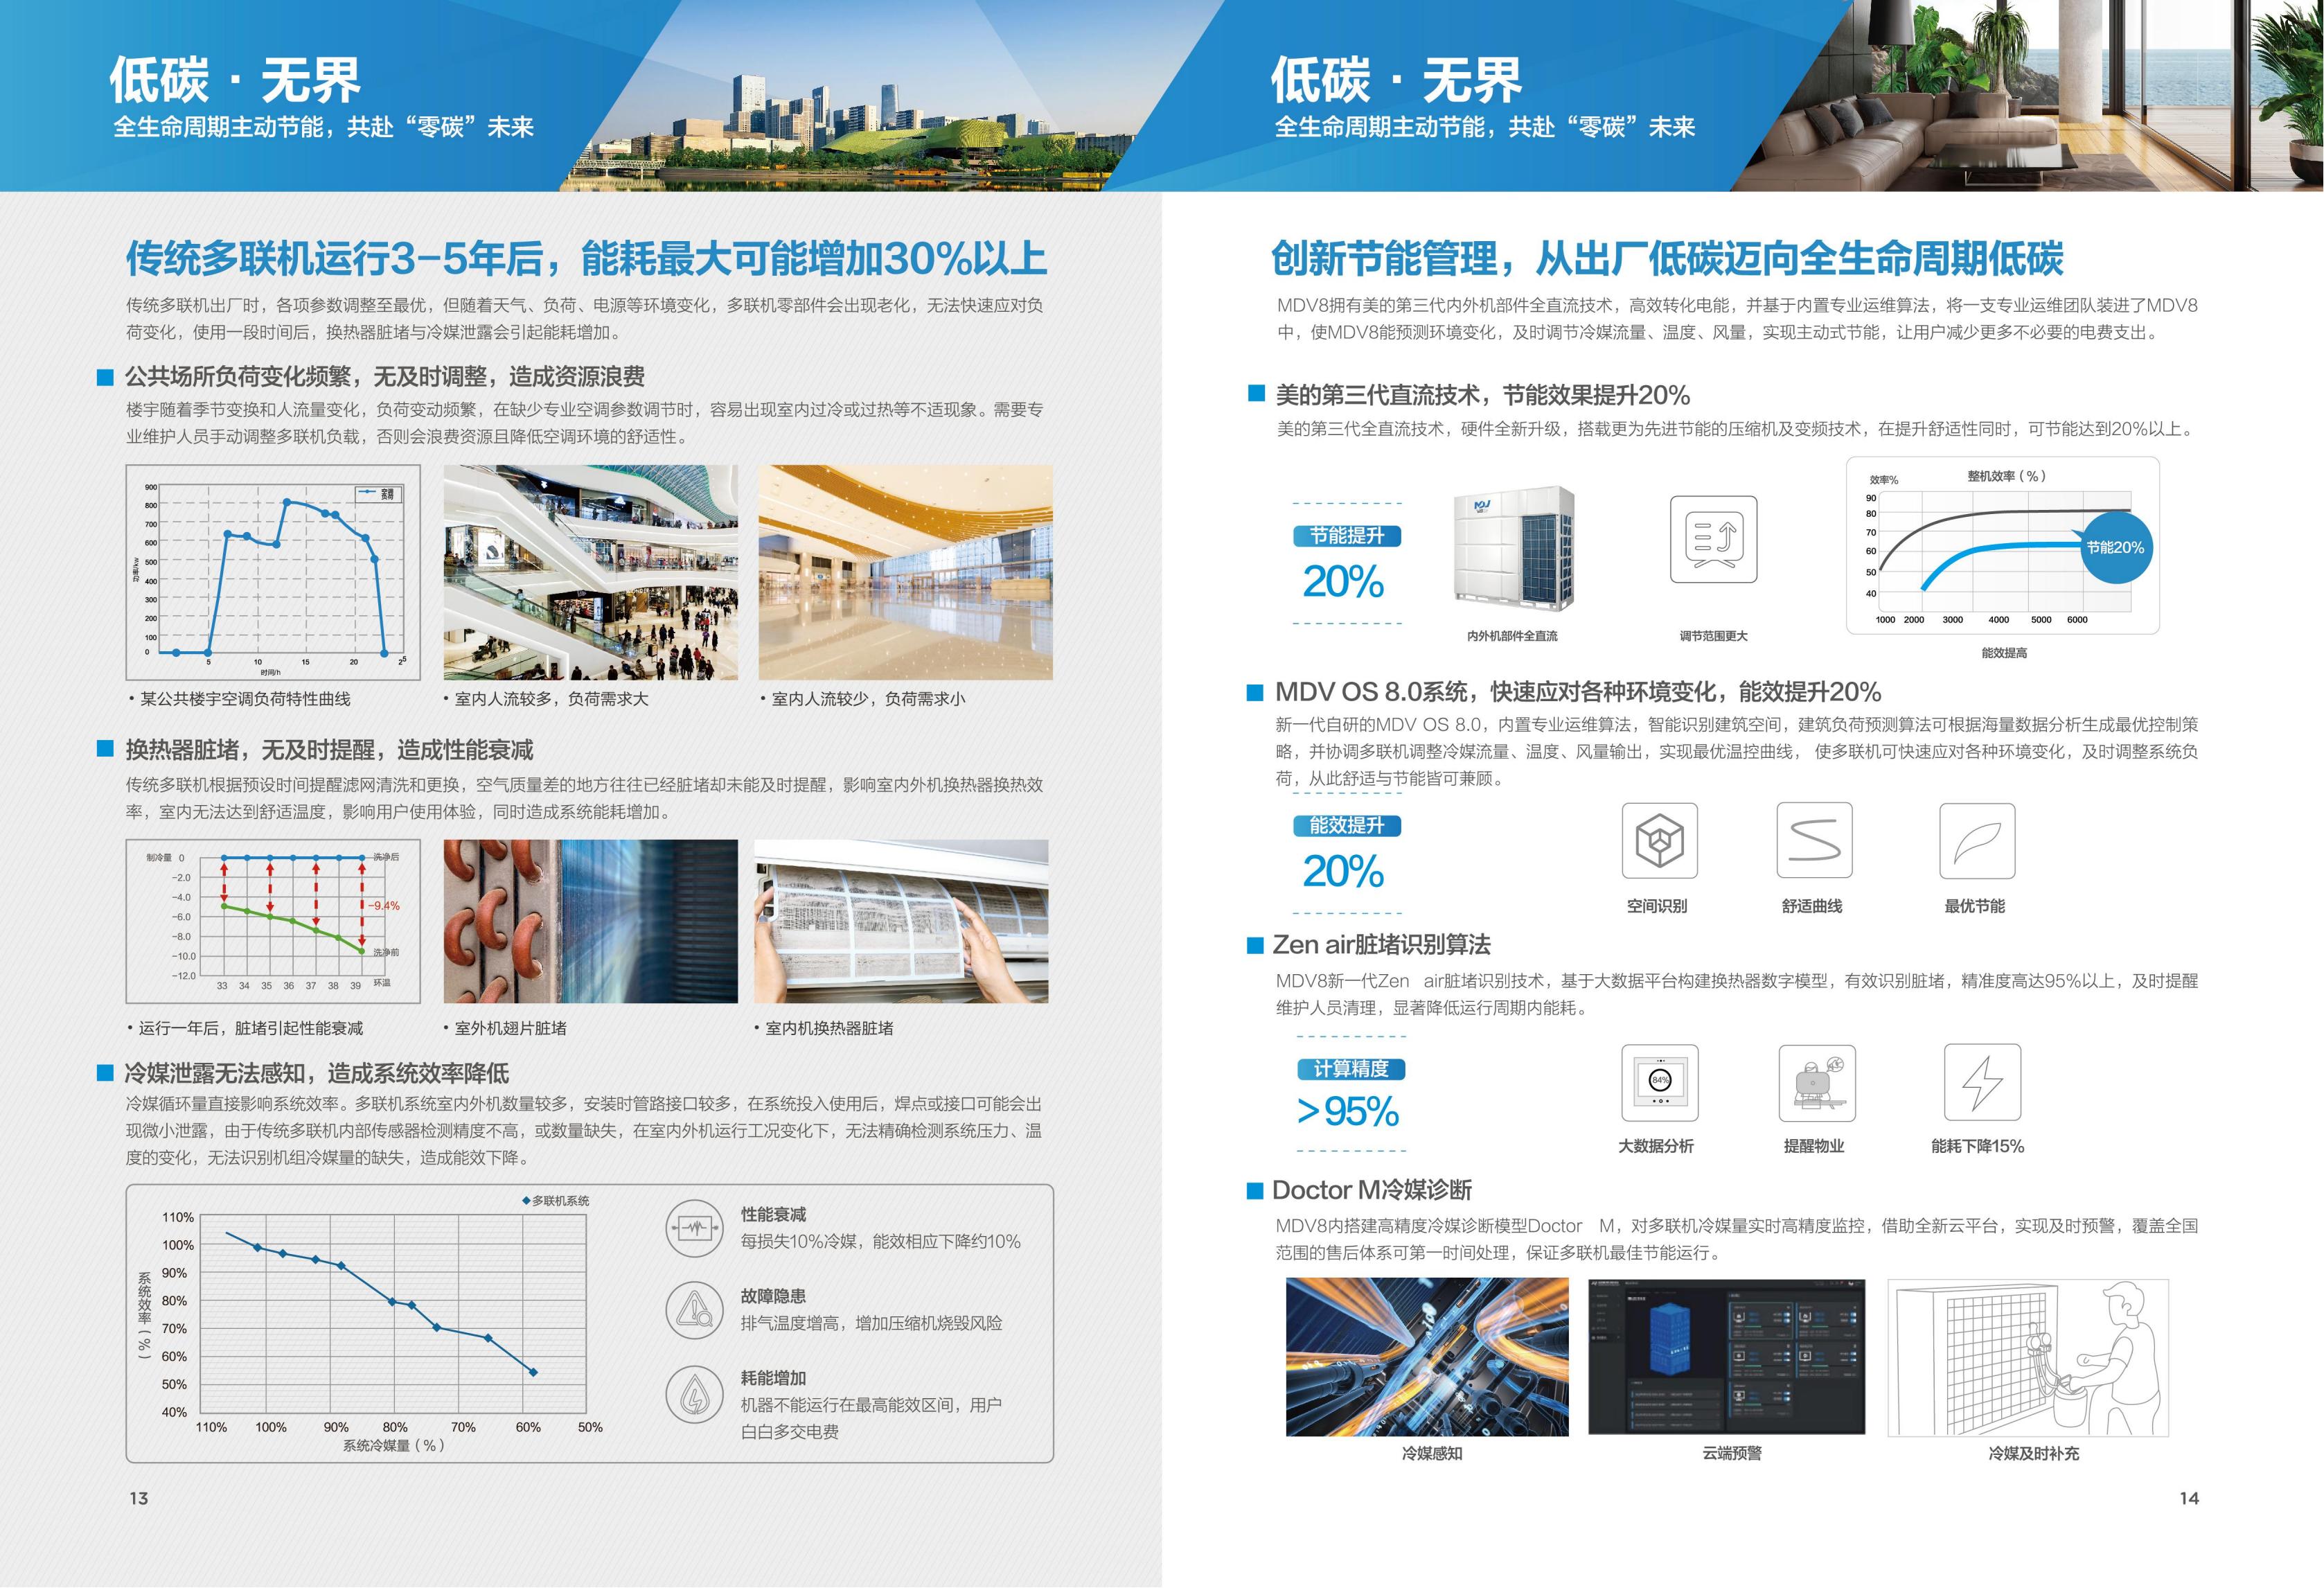
Task: Click the 多联机系统 legend marker
Action: (526, 1200)
